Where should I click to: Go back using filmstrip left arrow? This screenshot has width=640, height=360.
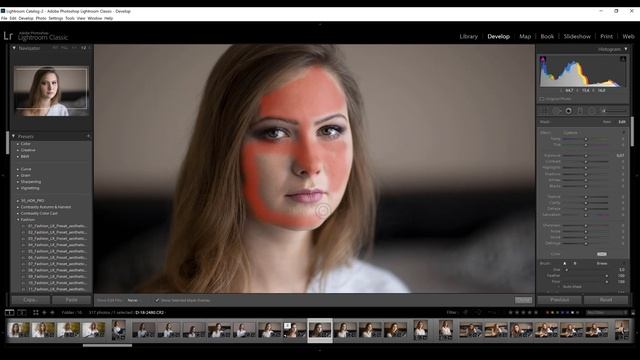coord(44,313)
